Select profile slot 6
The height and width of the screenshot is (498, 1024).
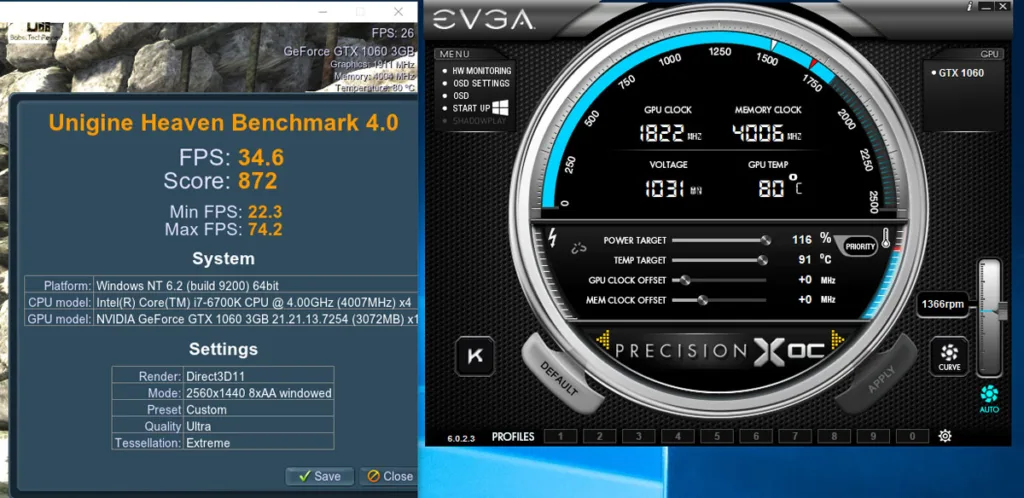coord(756,437)
